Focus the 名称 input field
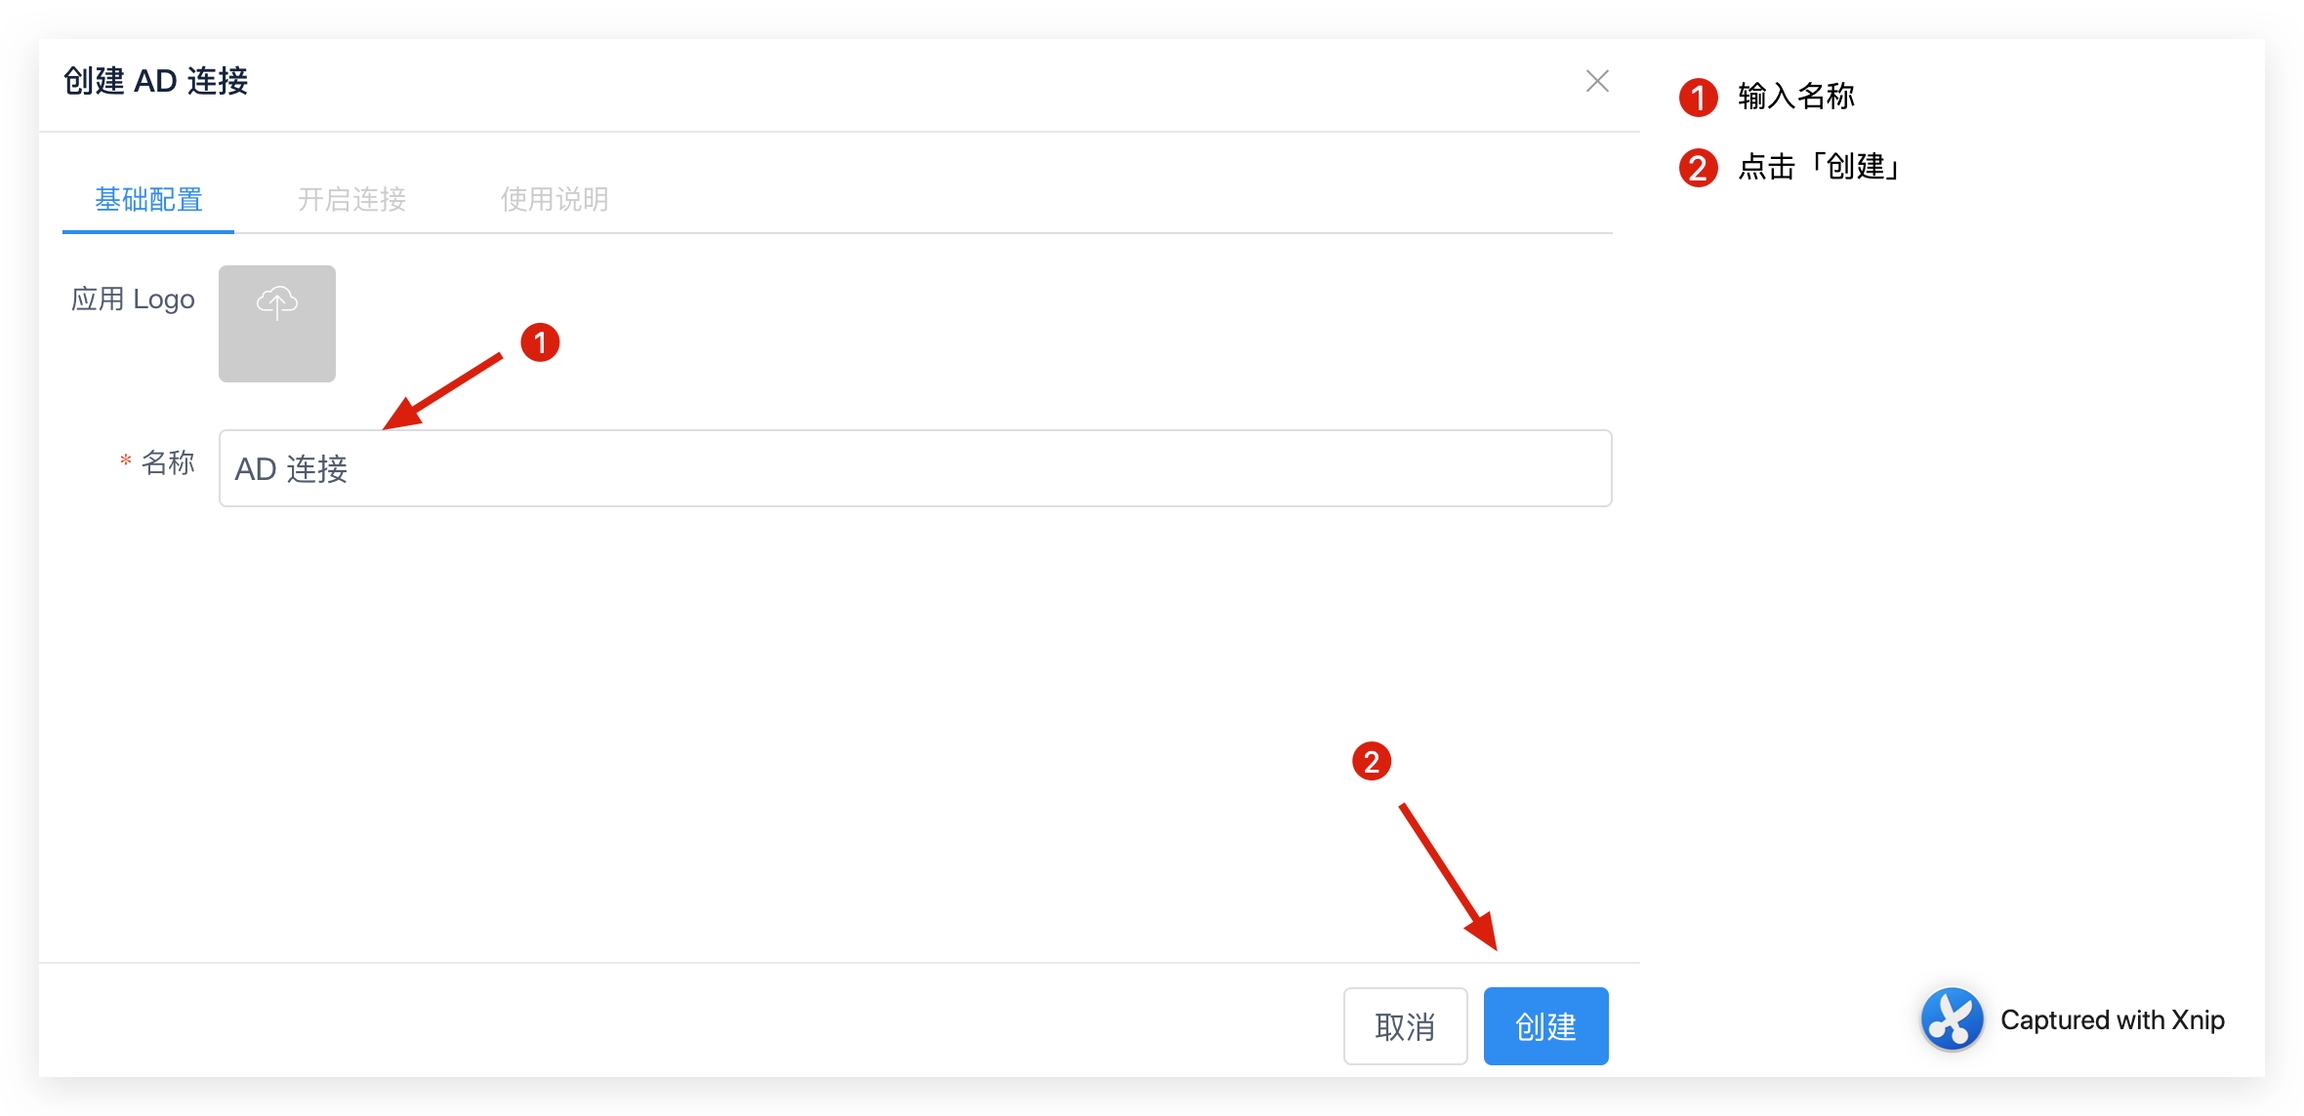This screenshot has width=2304, height=1116. click(914, 468)
